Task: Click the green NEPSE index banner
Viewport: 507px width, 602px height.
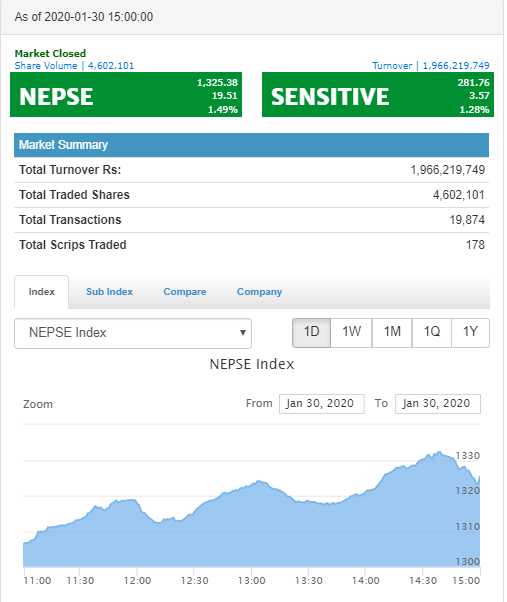Action: click(x=126, y=94)
